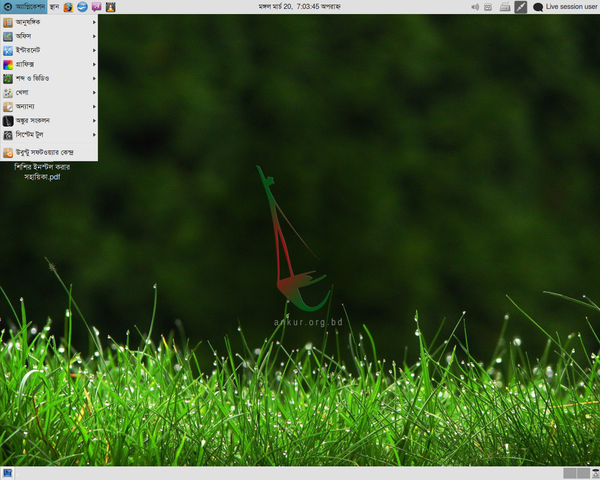Open the শব্দ ও ভিডিও category
The image size is (600, 480).
49,78
